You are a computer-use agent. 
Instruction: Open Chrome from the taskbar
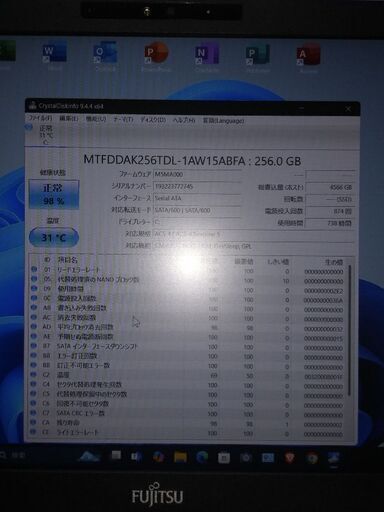[x=312, y=458]
